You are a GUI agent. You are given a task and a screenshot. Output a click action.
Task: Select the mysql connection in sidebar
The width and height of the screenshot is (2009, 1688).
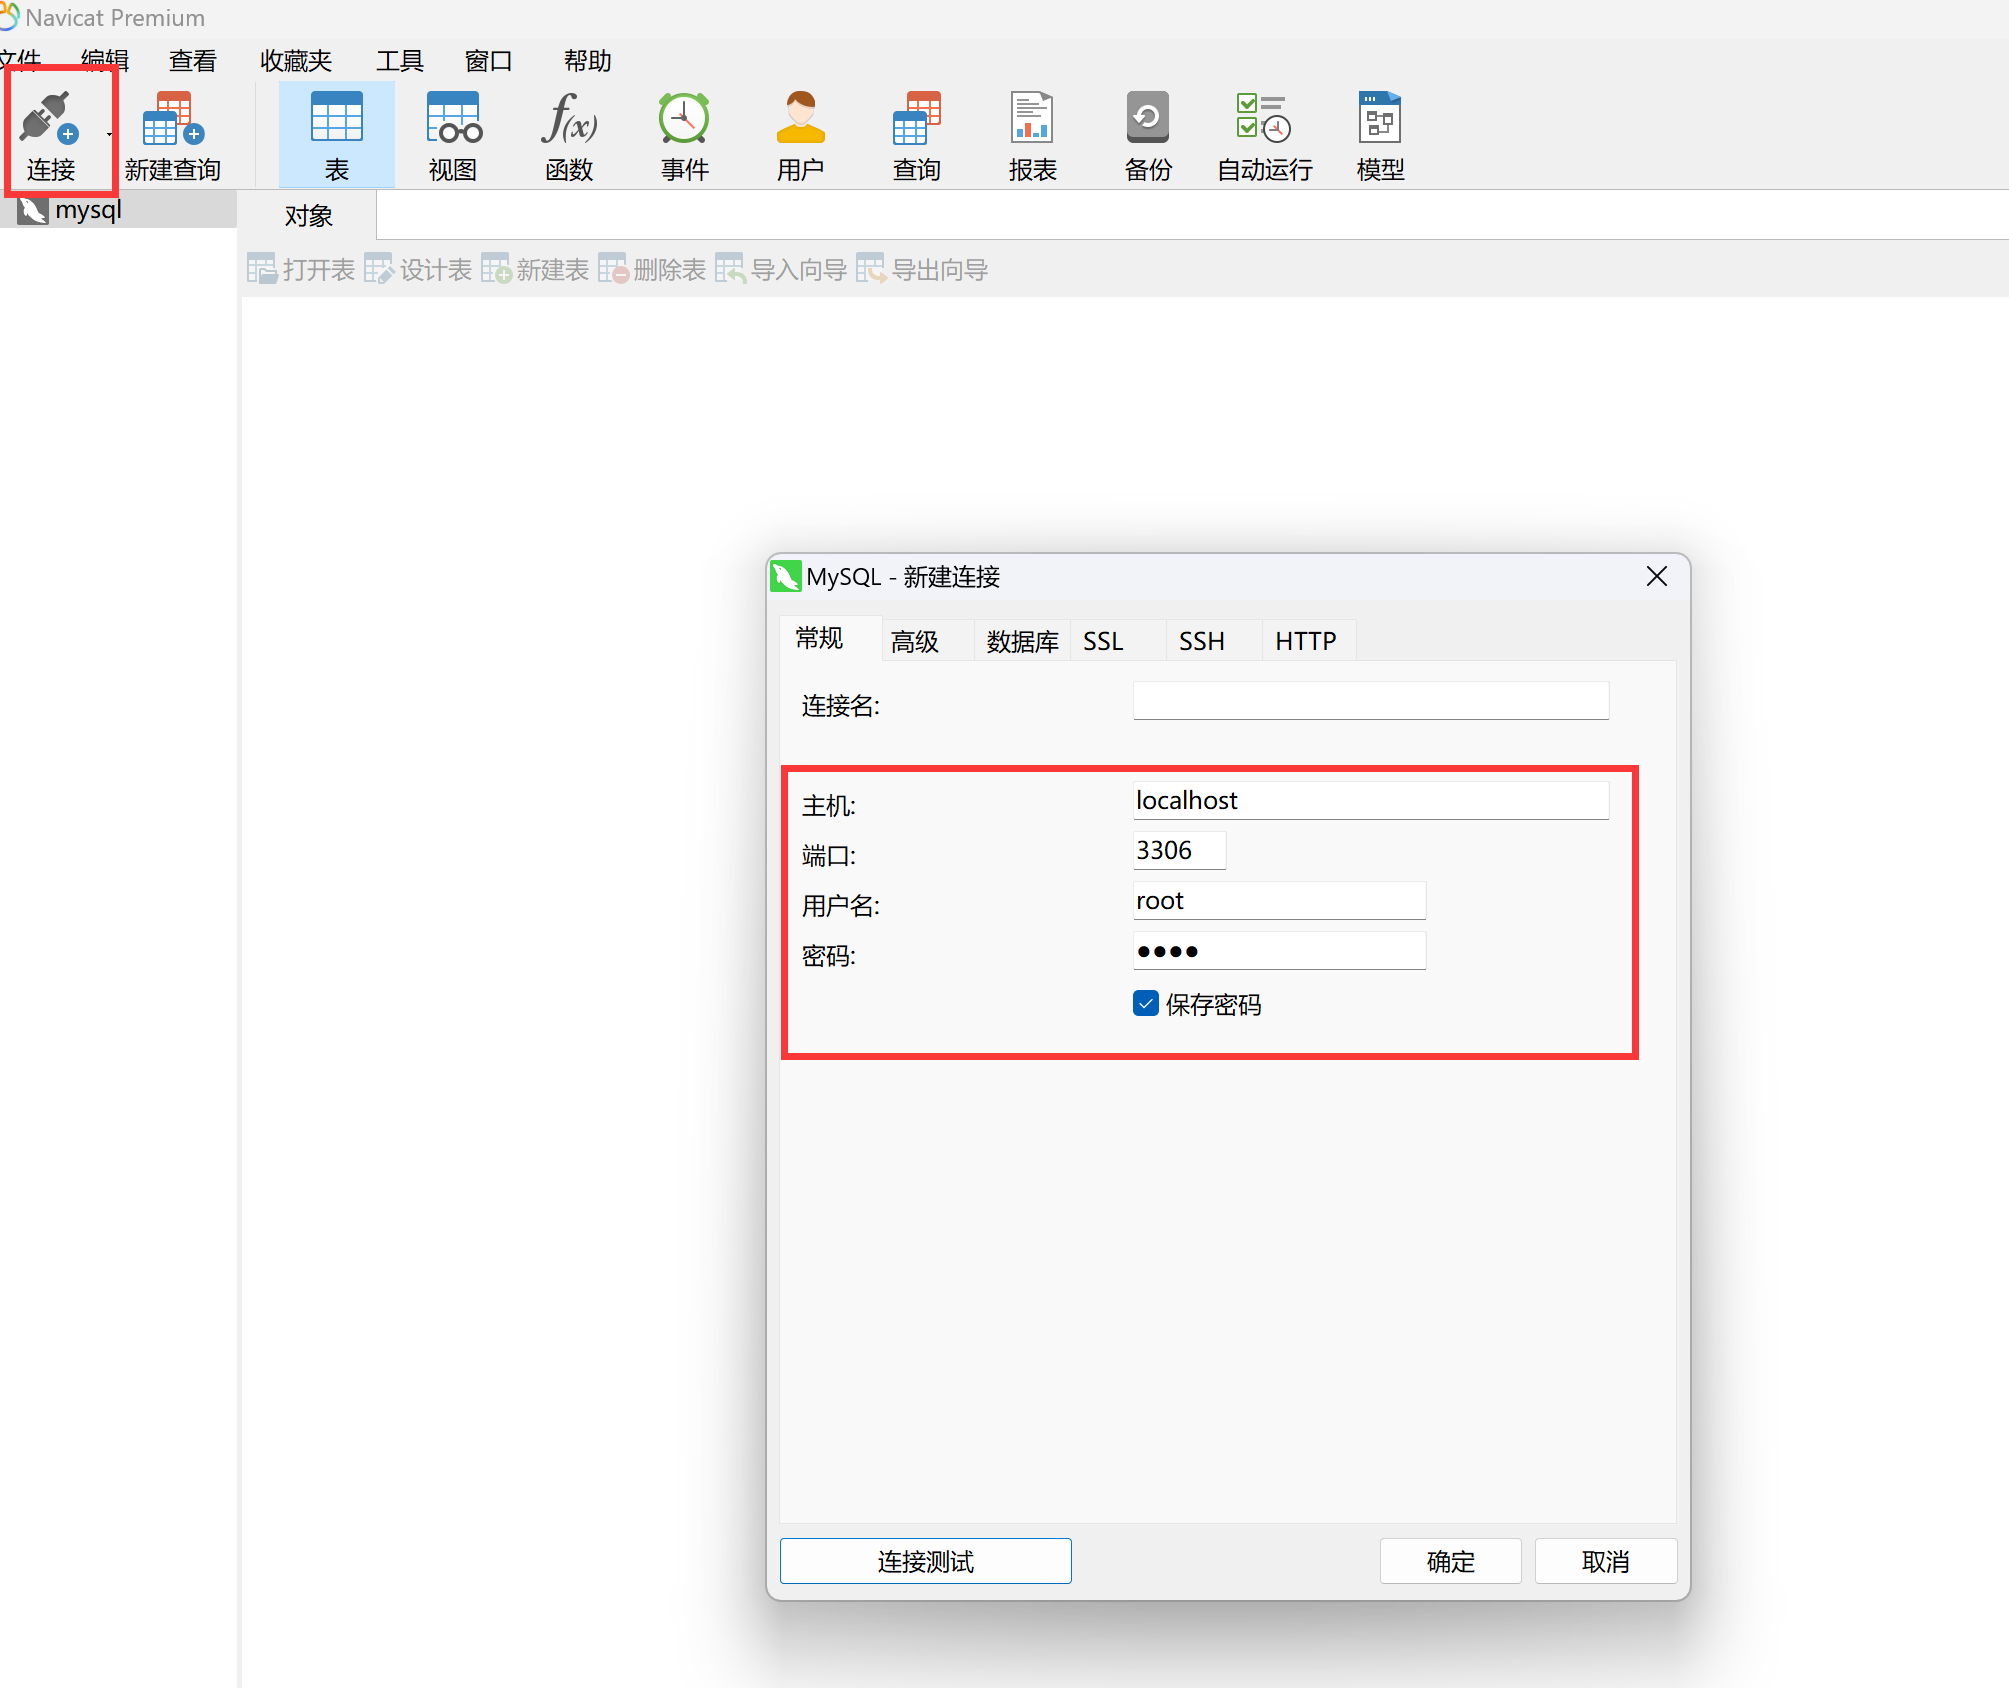(x=88, y=210)
